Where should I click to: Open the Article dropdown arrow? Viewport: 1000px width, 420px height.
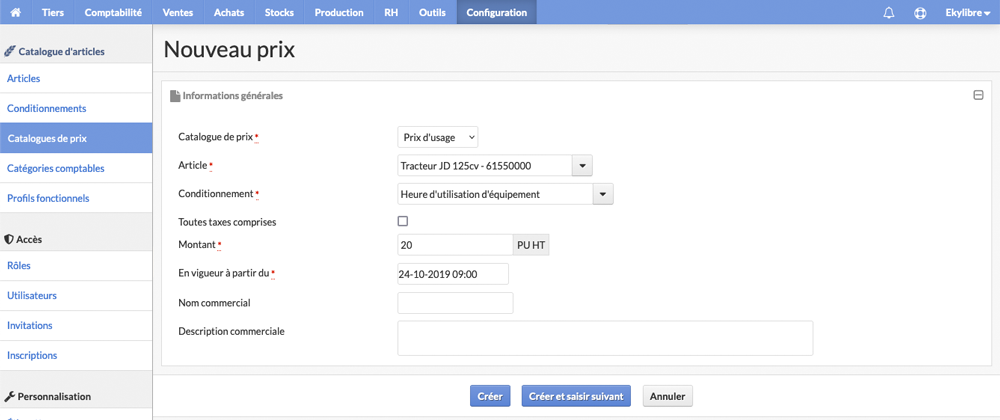coord(582,166)
